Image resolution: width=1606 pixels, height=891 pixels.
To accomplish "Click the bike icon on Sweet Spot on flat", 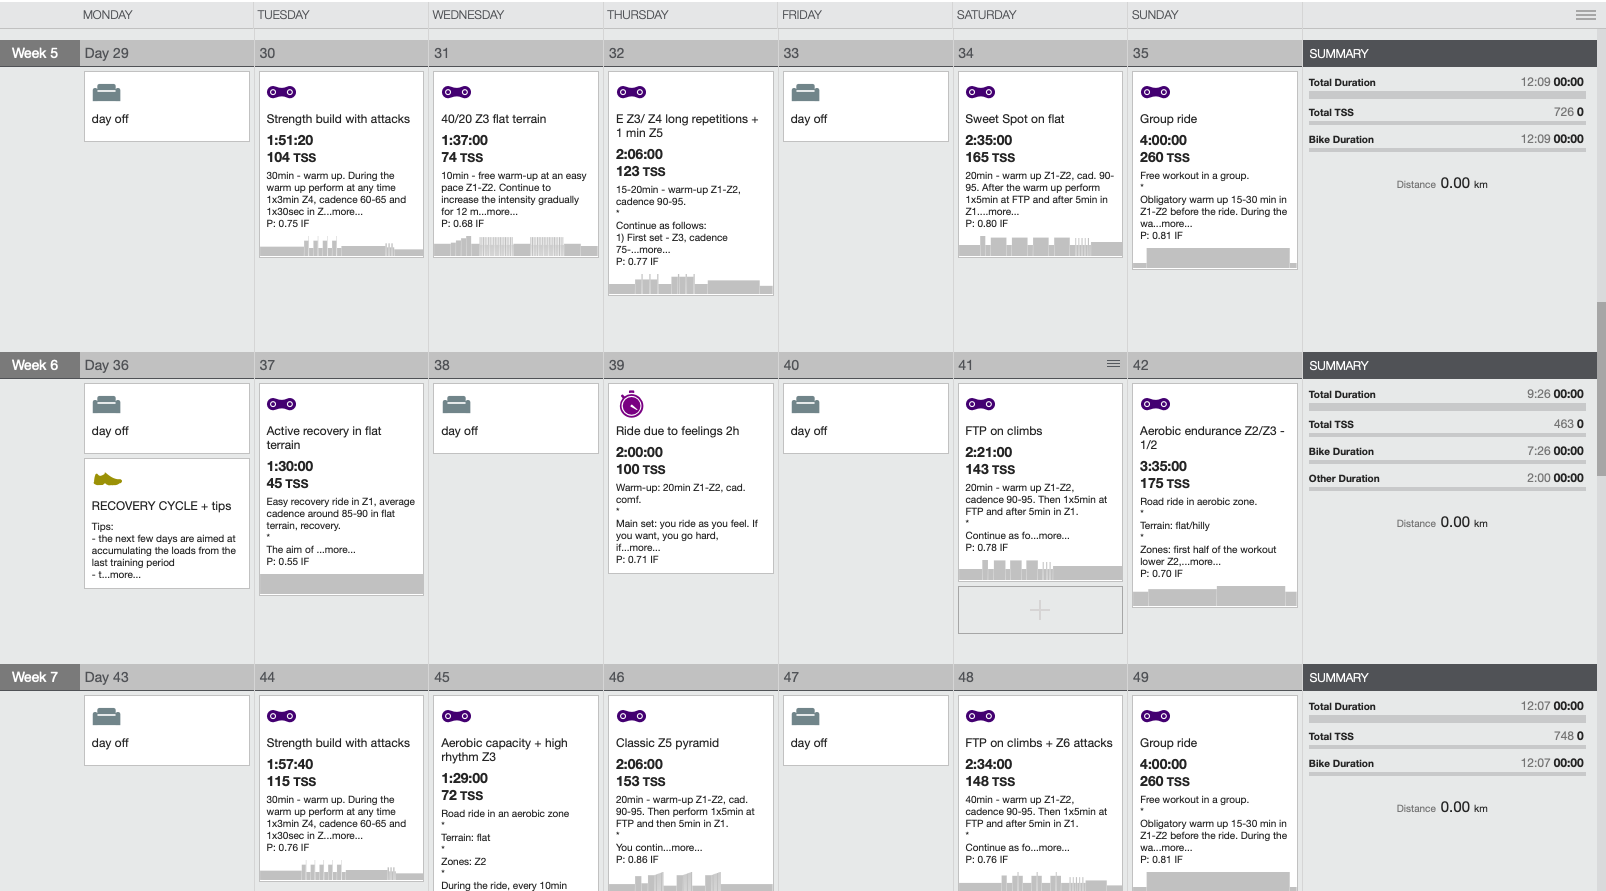I will tap(980, 92).
